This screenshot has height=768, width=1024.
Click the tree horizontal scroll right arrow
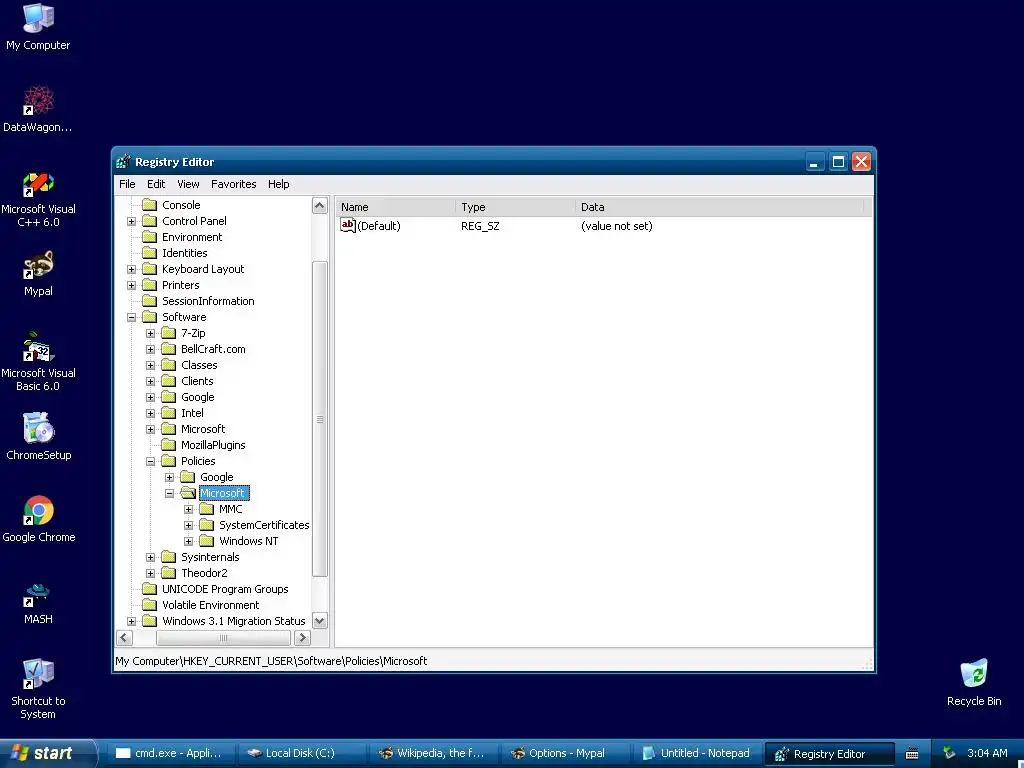302,638
